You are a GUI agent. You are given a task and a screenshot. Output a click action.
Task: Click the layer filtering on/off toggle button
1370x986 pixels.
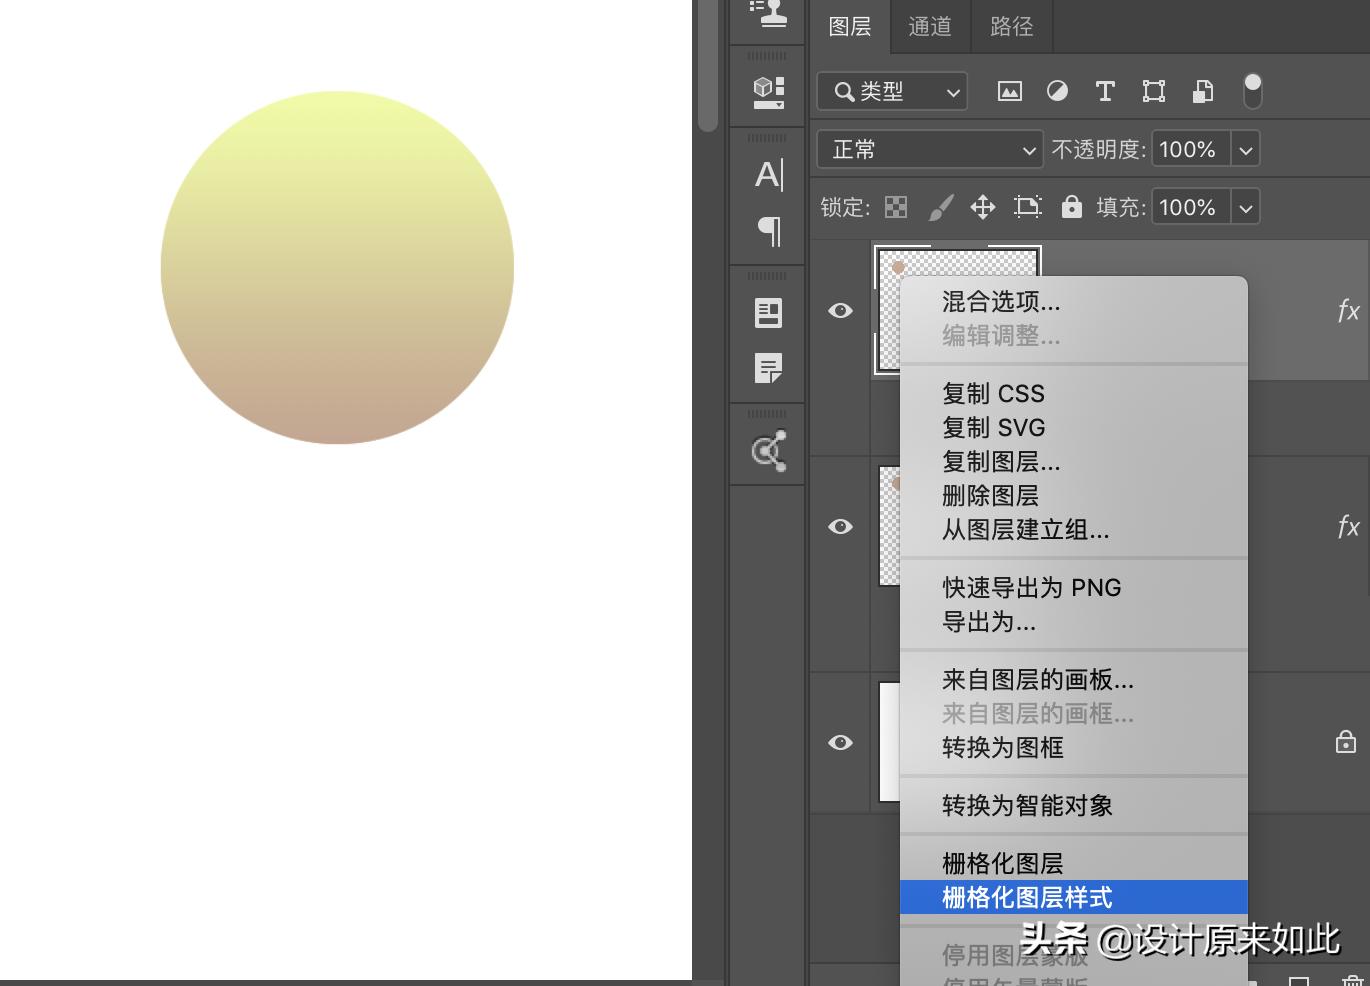(1251, 91)
